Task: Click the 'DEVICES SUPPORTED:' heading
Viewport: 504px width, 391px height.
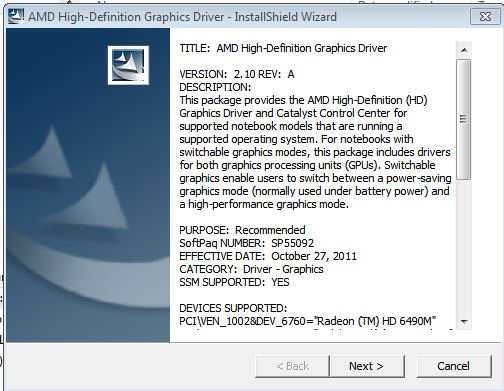Action: (233, 308)
